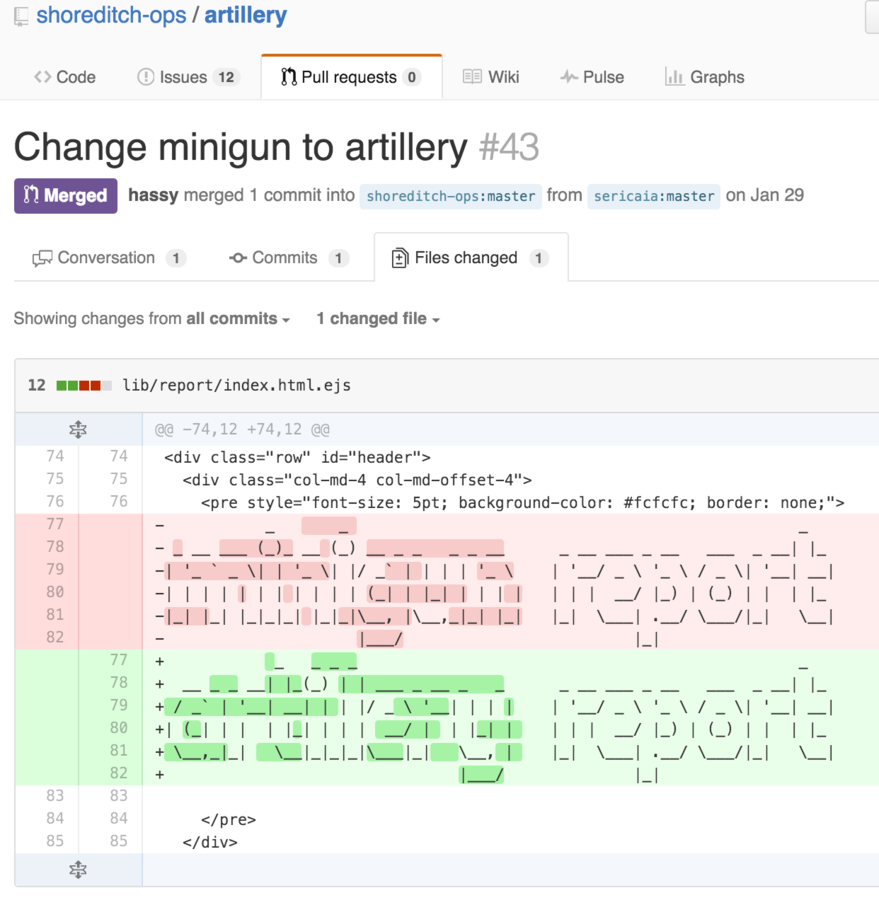Expand hidden lines below the diff
The height and width of the screenshot is (900, 879).
point(78,870)
